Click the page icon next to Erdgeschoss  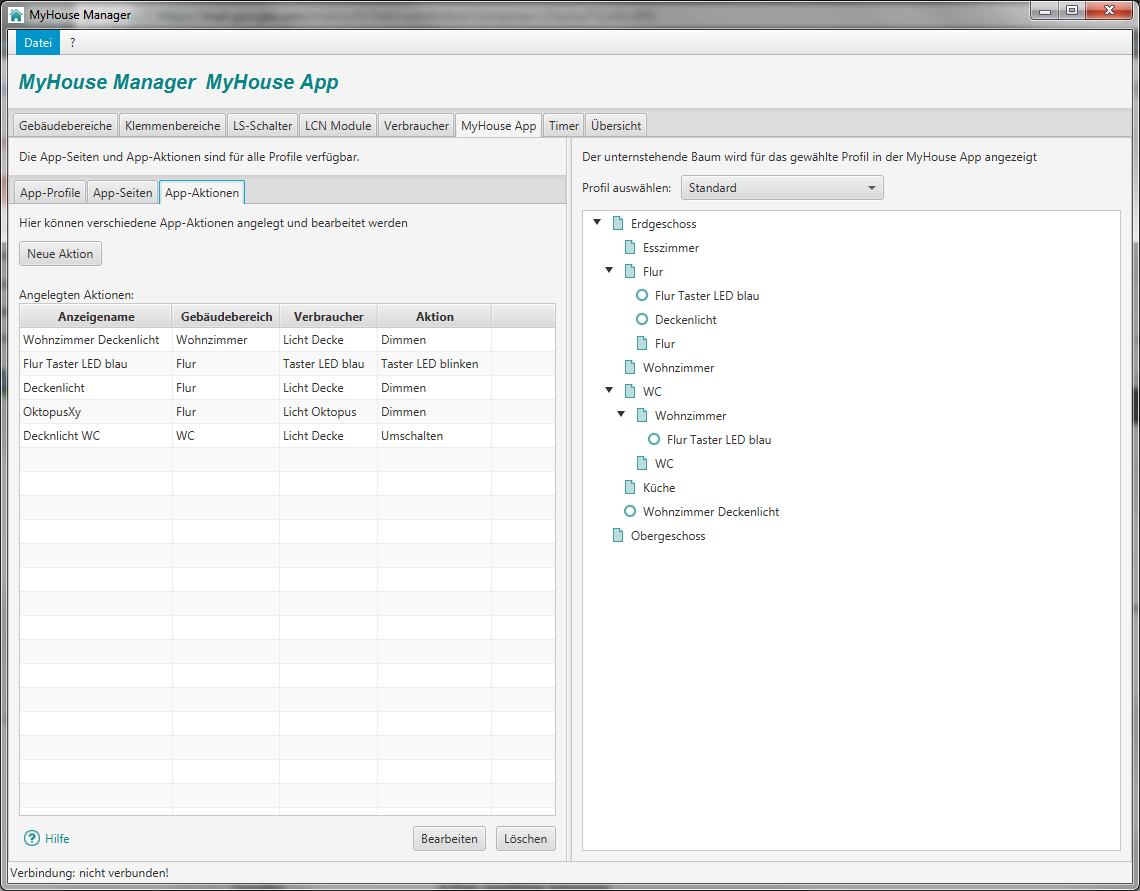pos(618,224)
